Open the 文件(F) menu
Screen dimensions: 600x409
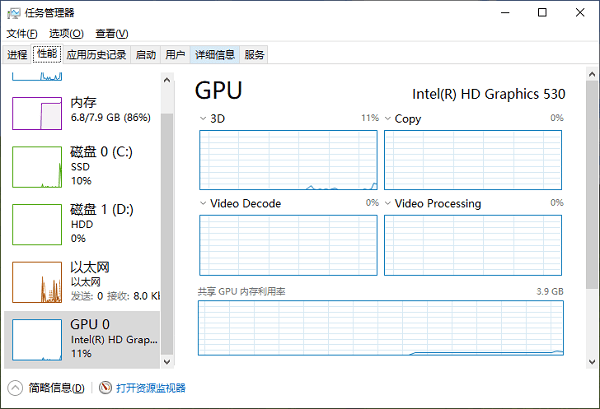click(x=21, y=34)
